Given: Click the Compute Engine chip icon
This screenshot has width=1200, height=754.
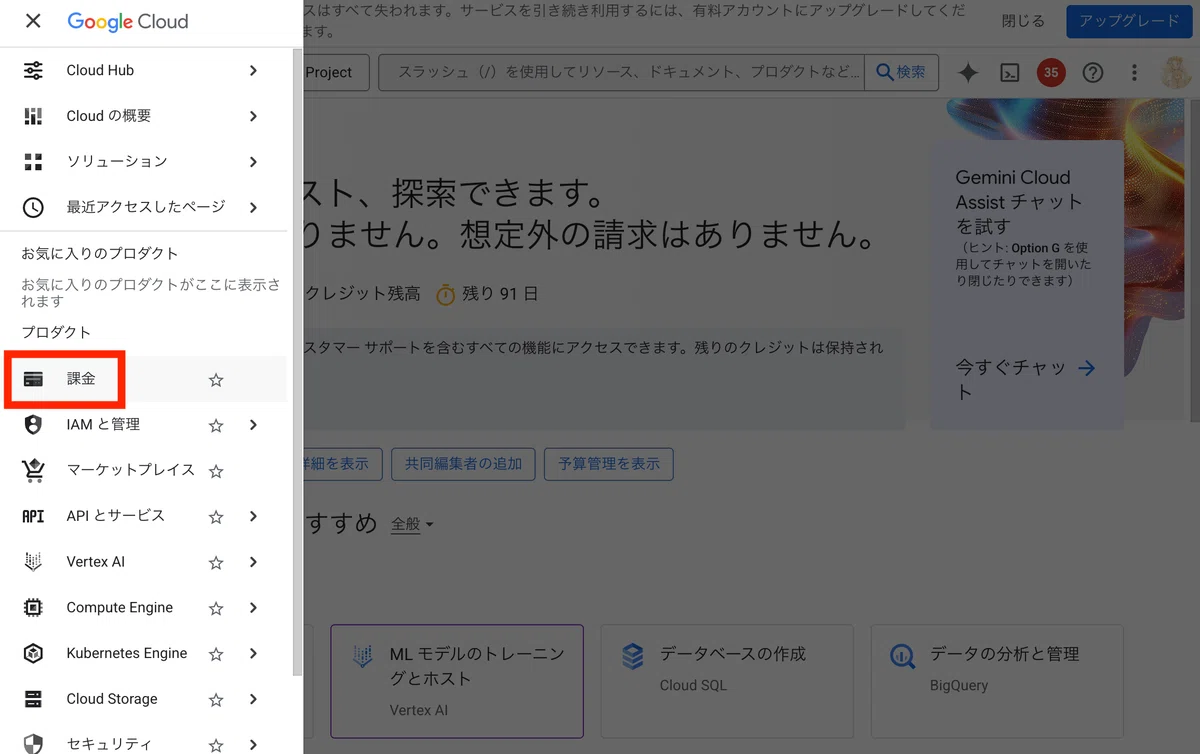Looking at the screenshot, I should [x=33, y=608].
